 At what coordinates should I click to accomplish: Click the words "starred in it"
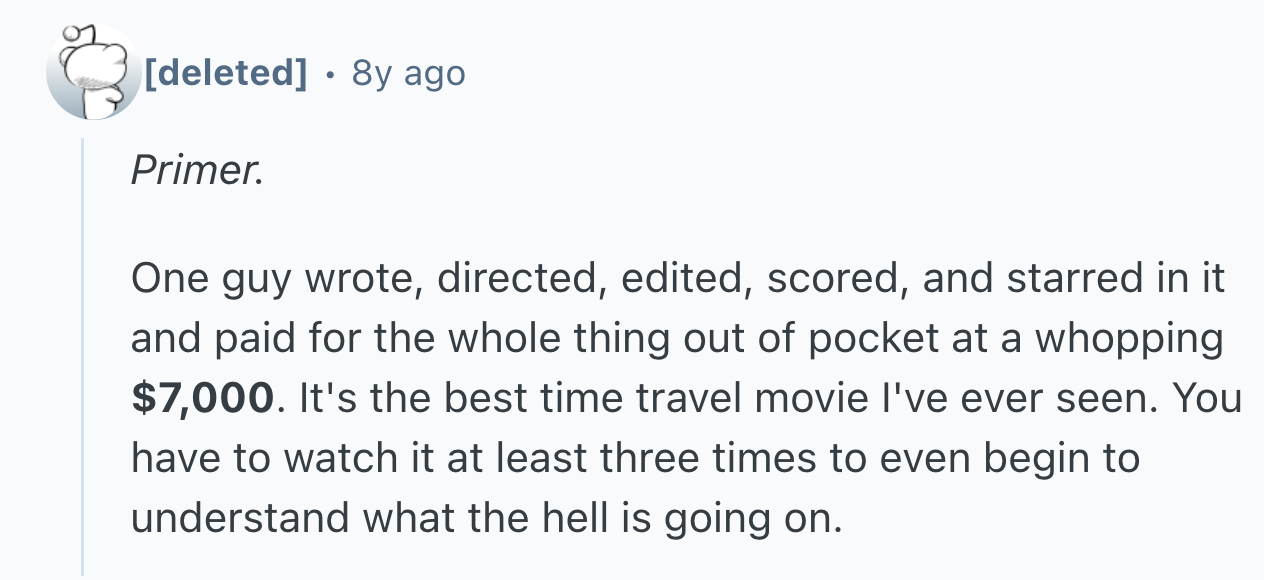1111,279
